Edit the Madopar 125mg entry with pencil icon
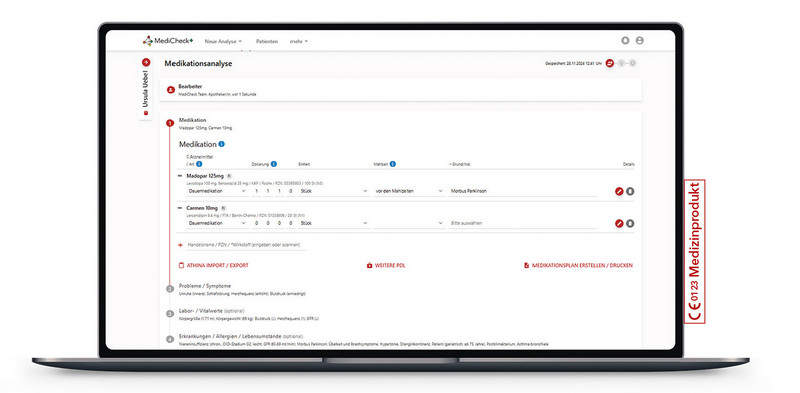The image size is (800, 393). click(x=619, y=191)
